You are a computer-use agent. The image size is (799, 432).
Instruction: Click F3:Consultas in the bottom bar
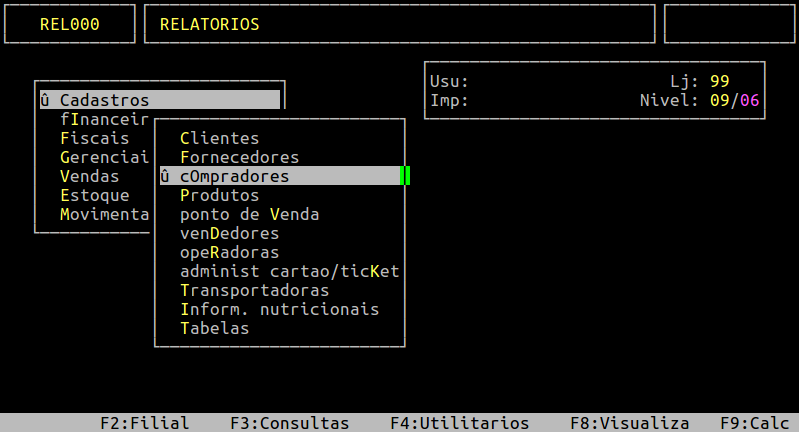[x=289, y=423]
